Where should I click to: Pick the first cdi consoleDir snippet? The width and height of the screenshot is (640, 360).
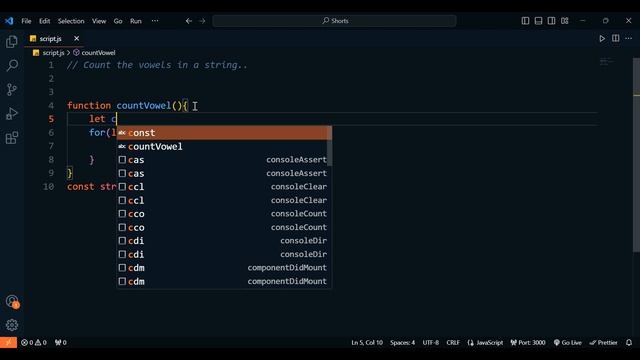[x=224, y=240]
